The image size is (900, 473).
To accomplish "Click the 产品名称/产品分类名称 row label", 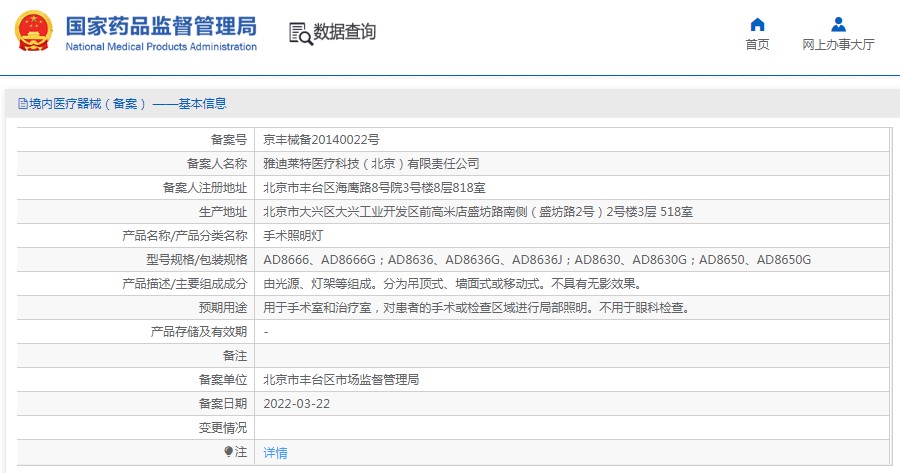I will (x=184, y=236).
